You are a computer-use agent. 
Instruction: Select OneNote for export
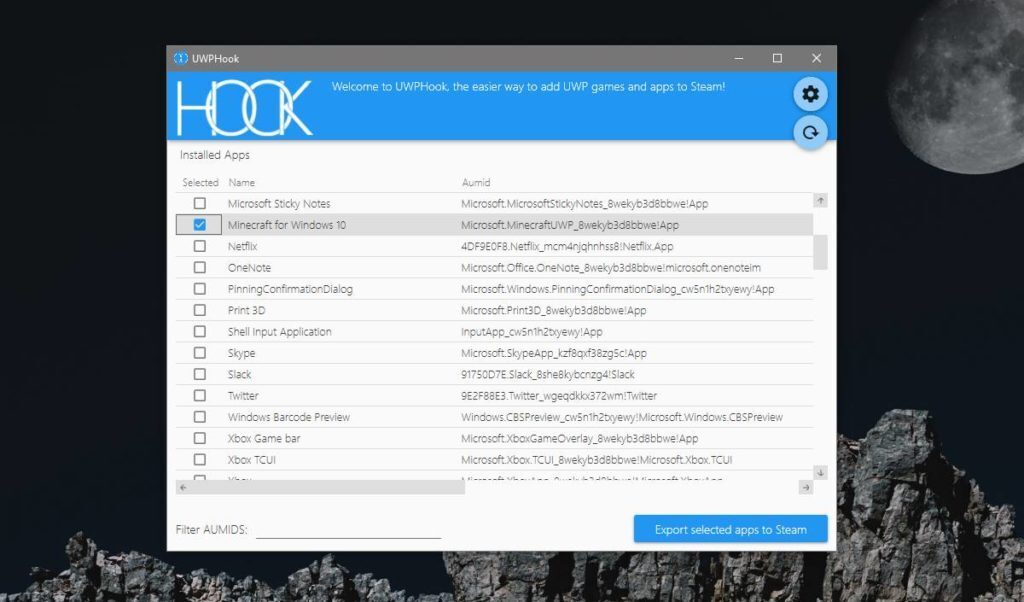pyautogui.click(x=199, y=267)
